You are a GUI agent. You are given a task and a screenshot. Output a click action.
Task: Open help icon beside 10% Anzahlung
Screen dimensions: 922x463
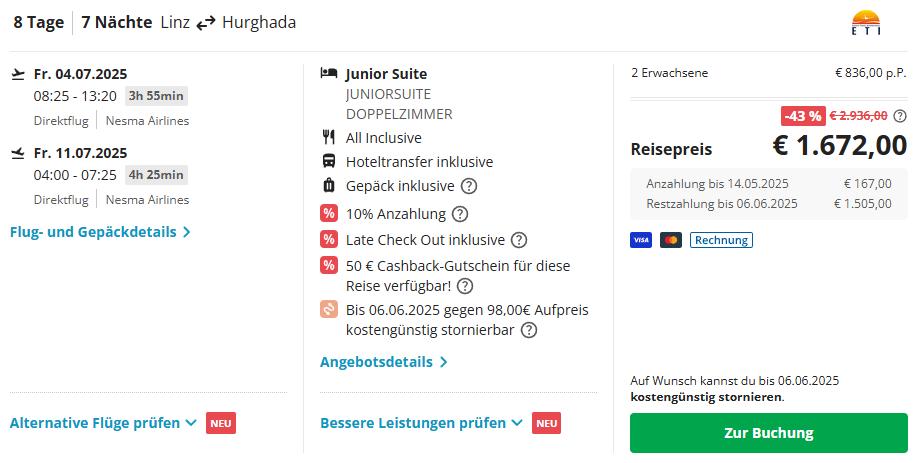pos(460,214)
